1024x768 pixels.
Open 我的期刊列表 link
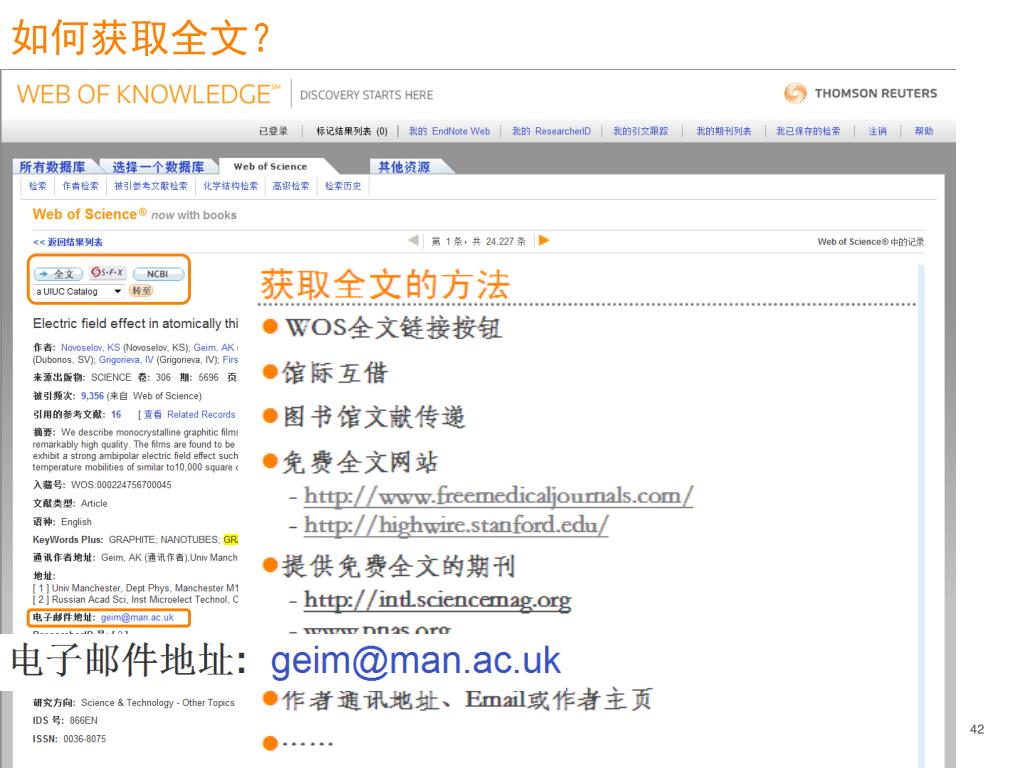pos(724,131)
